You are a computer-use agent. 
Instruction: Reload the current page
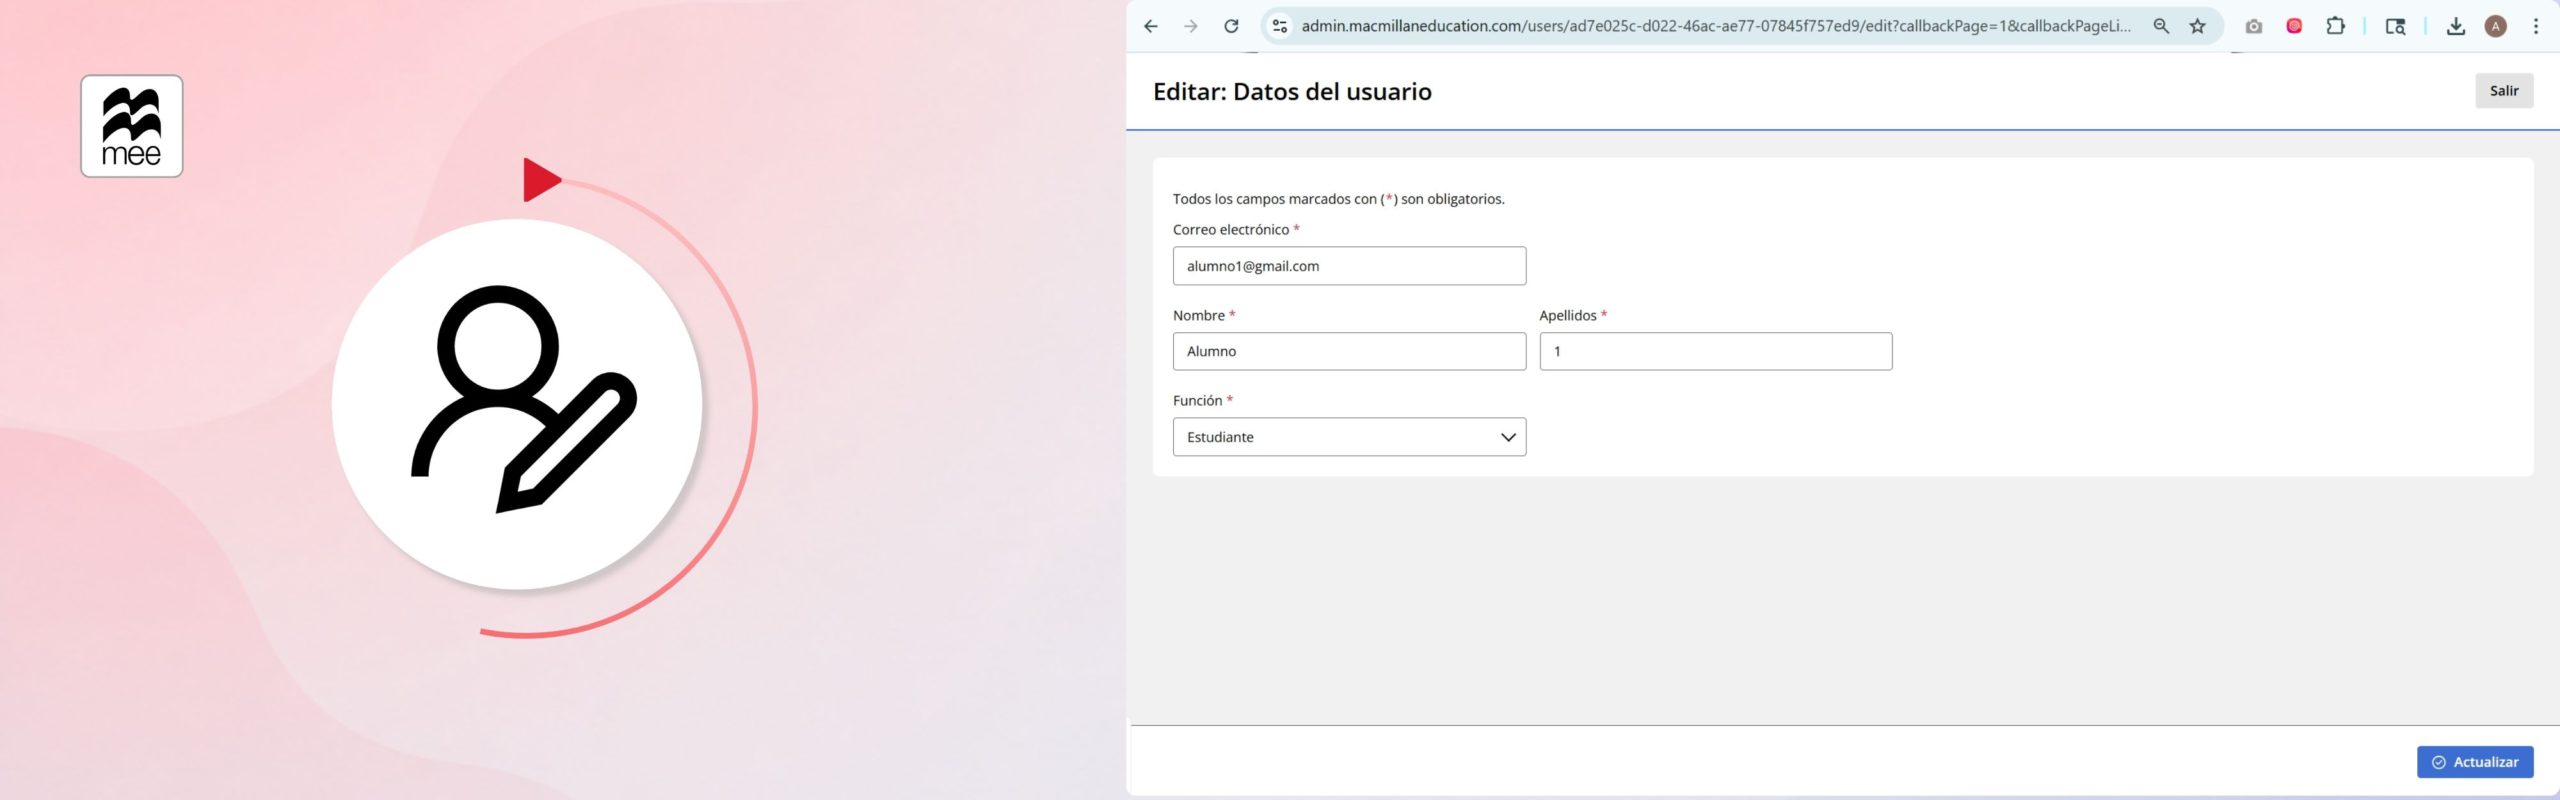point(1231,27)
